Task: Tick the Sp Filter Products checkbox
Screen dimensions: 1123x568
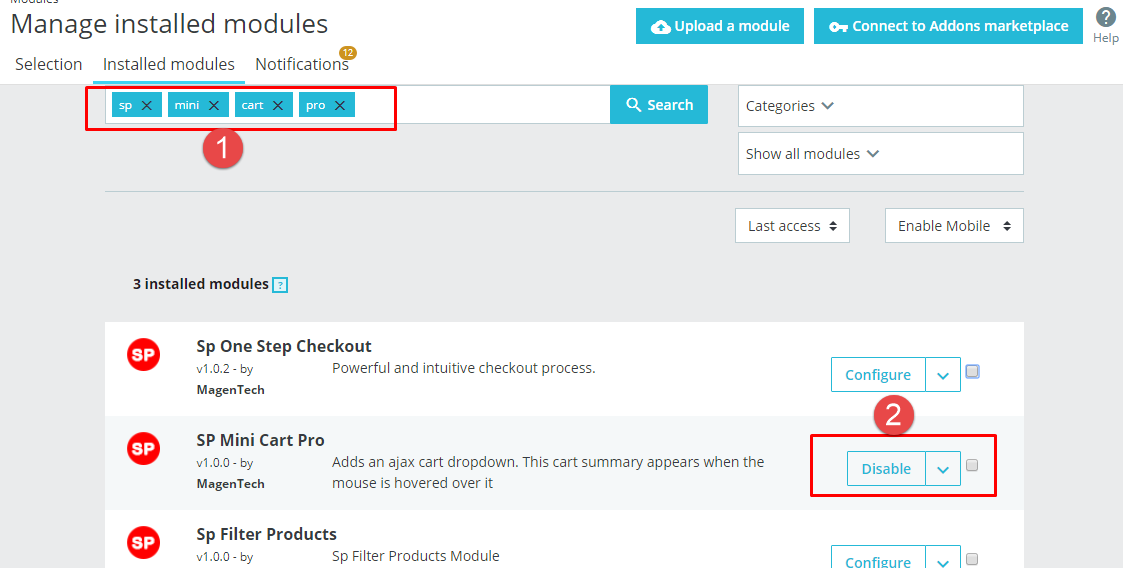Action: pyautogui.click(x=972, y=559)
